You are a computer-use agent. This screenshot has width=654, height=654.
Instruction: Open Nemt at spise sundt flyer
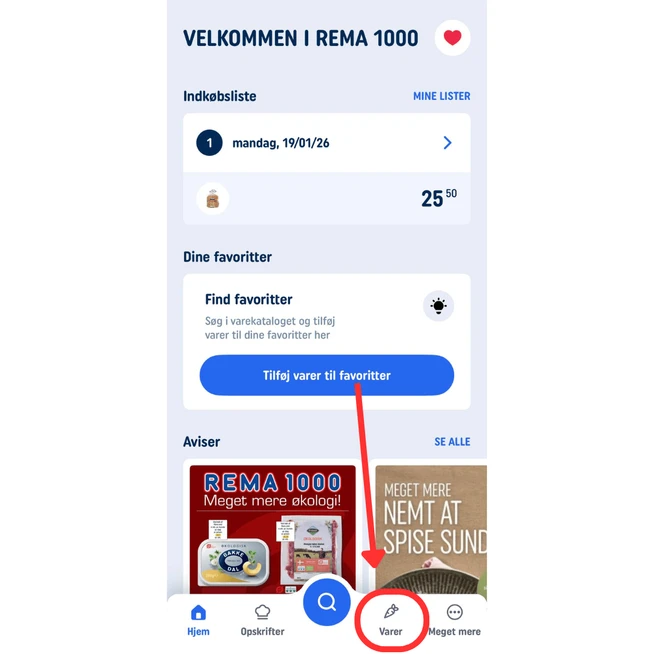pyautogui.click(x=431, y=529)
